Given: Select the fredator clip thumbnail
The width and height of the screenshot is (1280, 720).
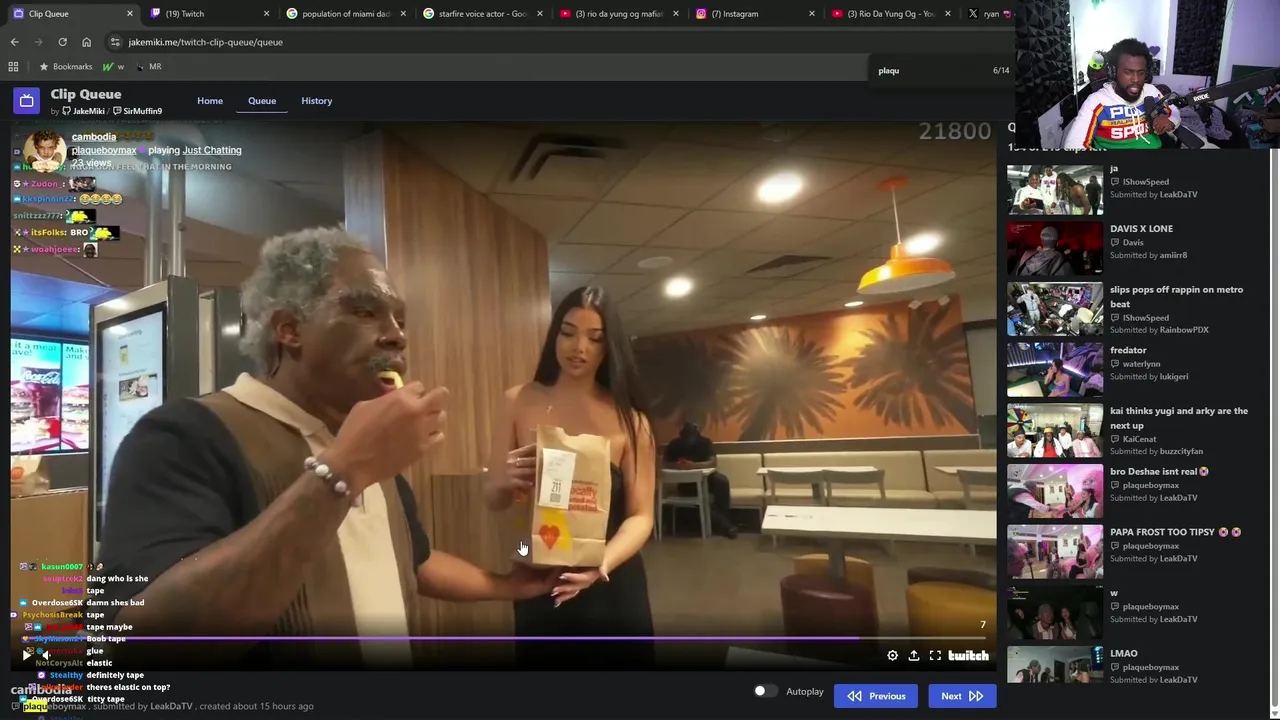Looking at the screenshot, I should click(x=1055, y=370).
